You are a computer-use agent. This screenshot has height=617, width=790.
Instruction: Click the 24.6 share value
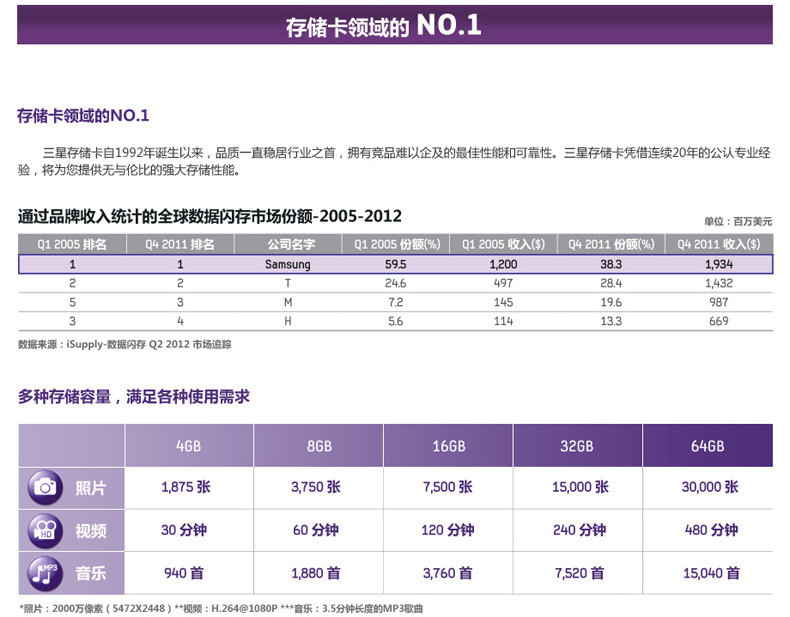click(396, 283)
